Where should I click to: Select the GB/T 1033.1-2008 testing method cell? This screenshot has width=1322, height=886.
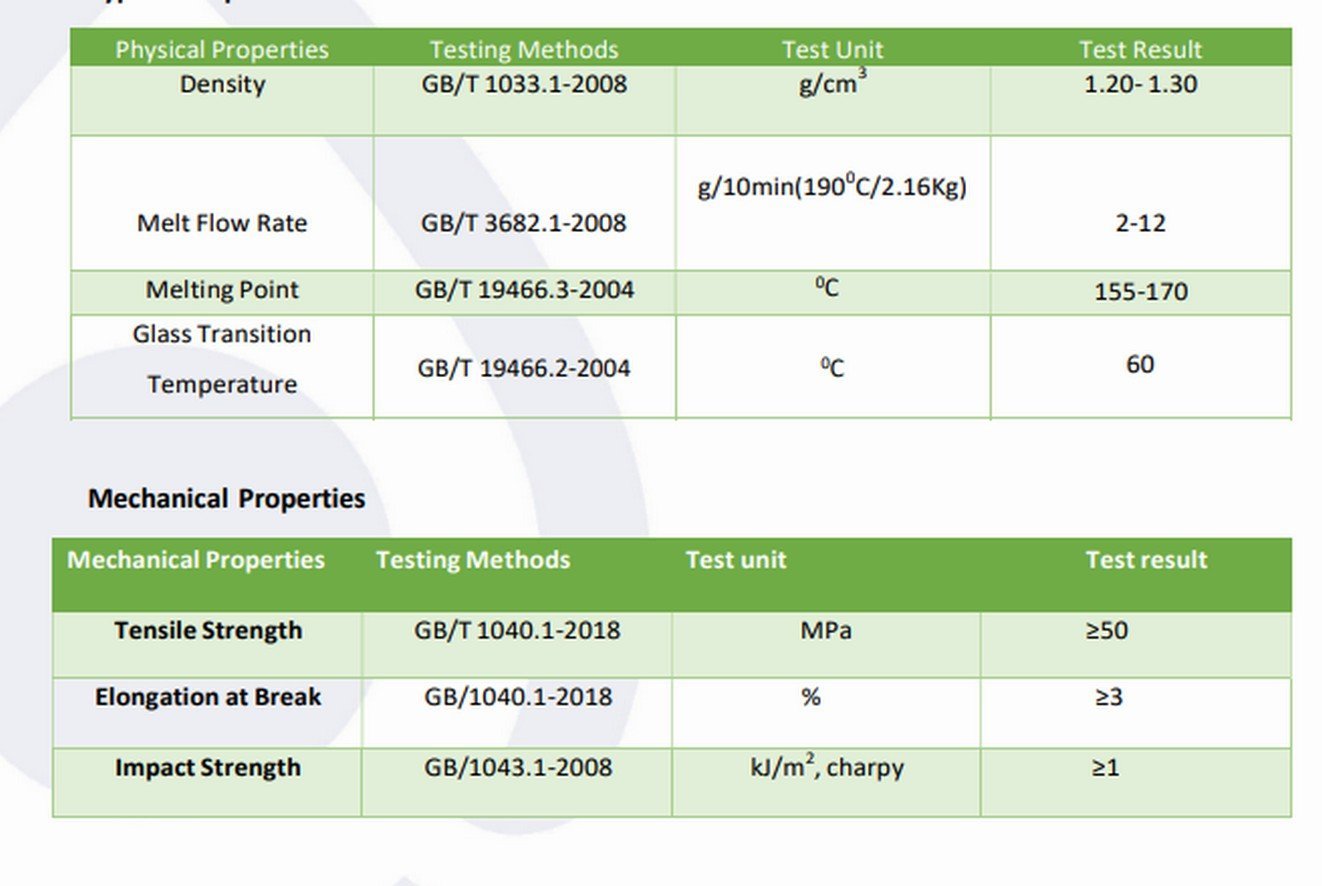point(524,85)
